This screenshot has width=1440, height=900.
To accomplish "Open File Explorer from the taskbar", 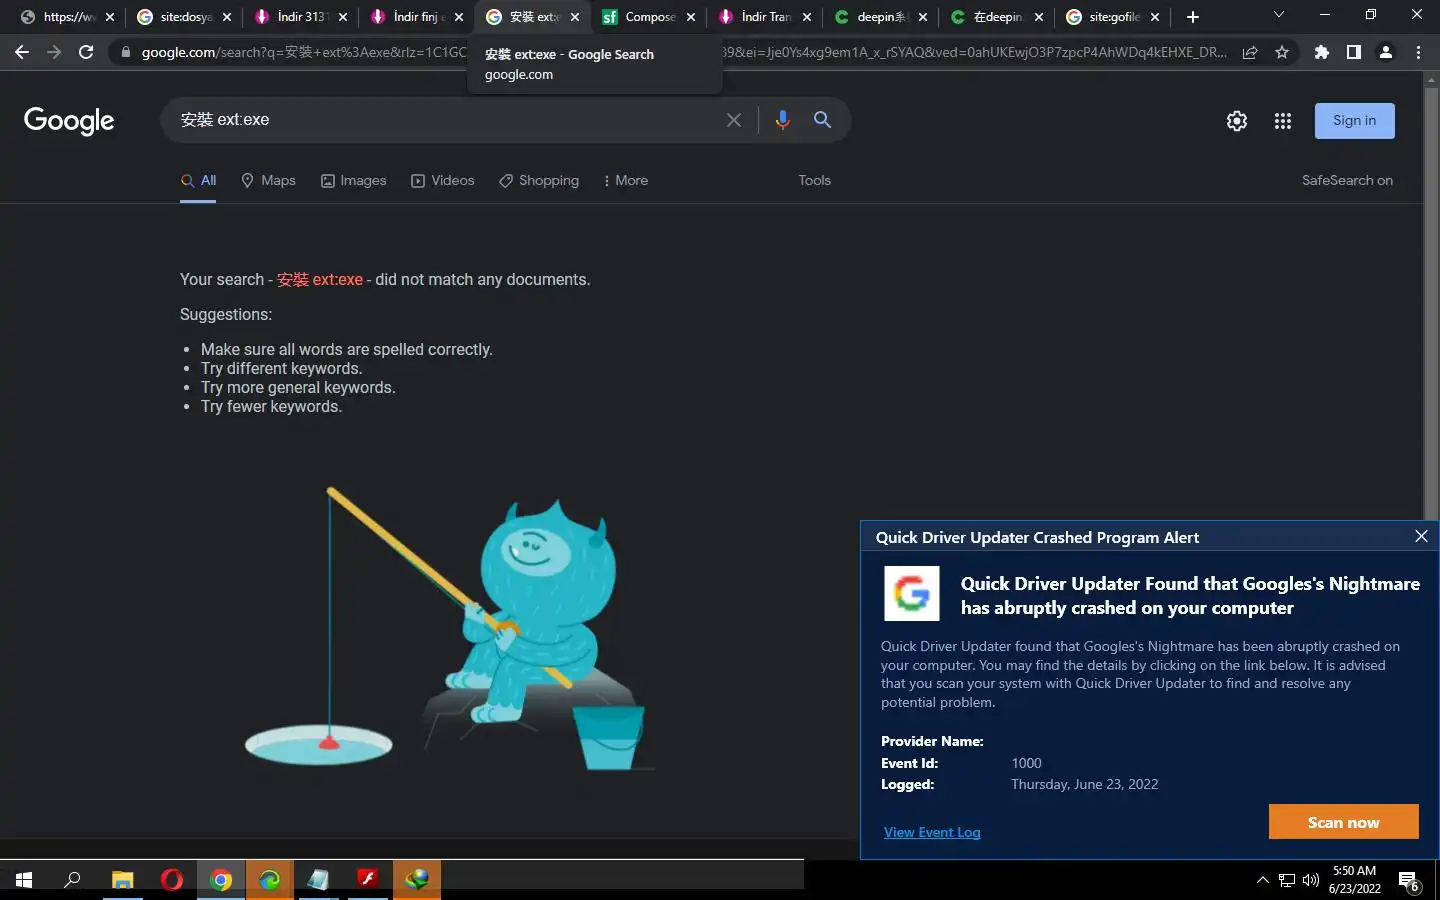I will [x=122, y=880].
